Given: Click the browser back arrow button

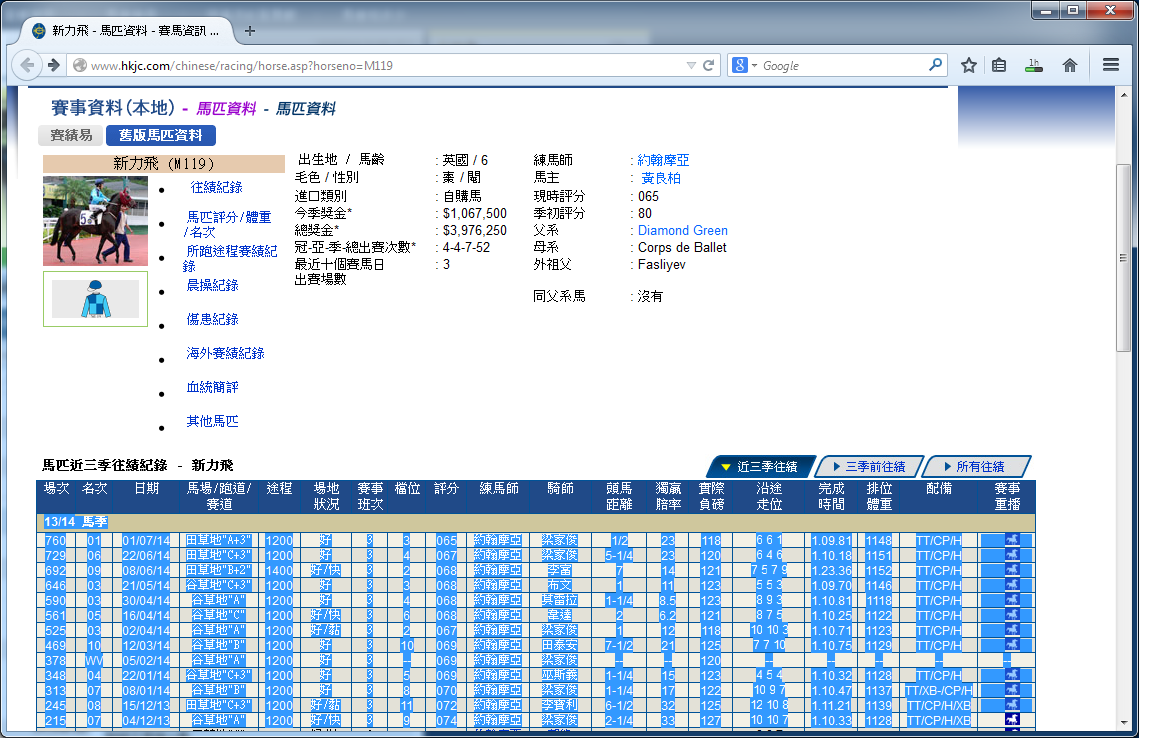Looking at the screenshot, I should (29, 65).
